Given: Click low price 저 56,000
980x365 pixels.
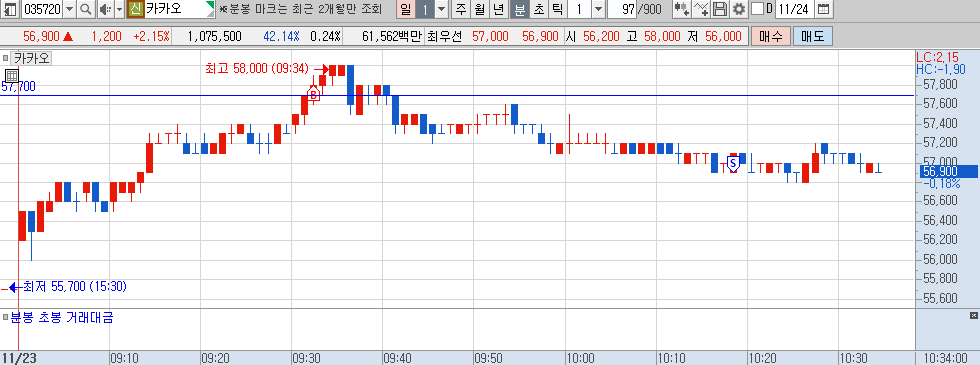Looking at the screenshot, I should point(714,36).
